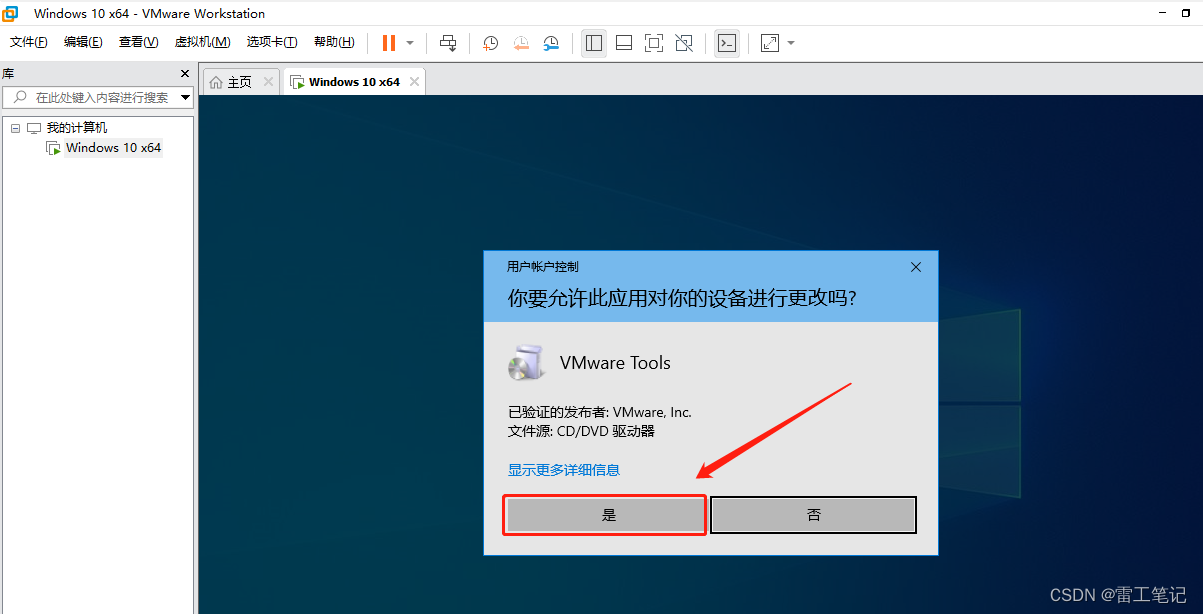Screen dimensions: 1203x614
Task: Open the 文件(F) menu
Action: pos(29,42)
